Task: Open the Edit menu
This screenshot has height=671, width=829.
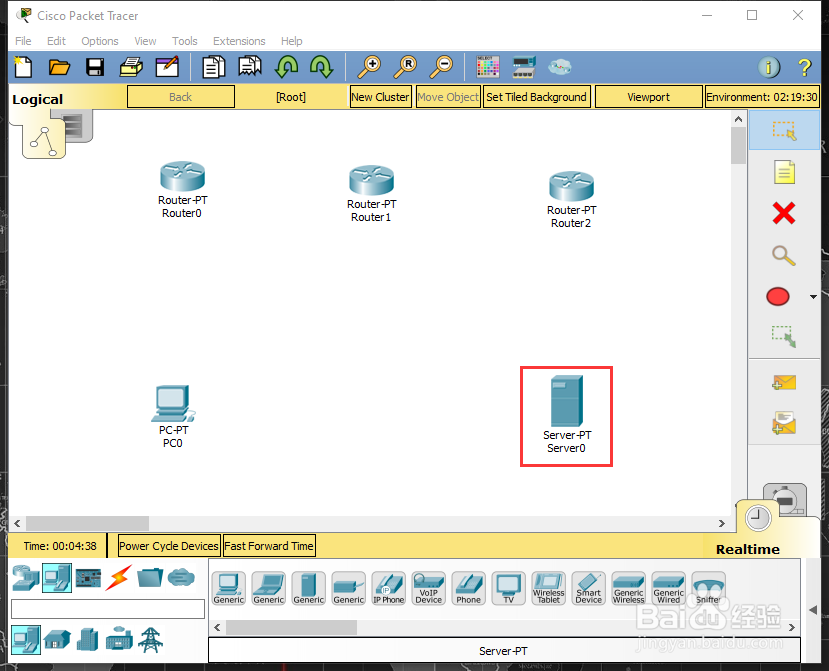Action: coord(56,41)
